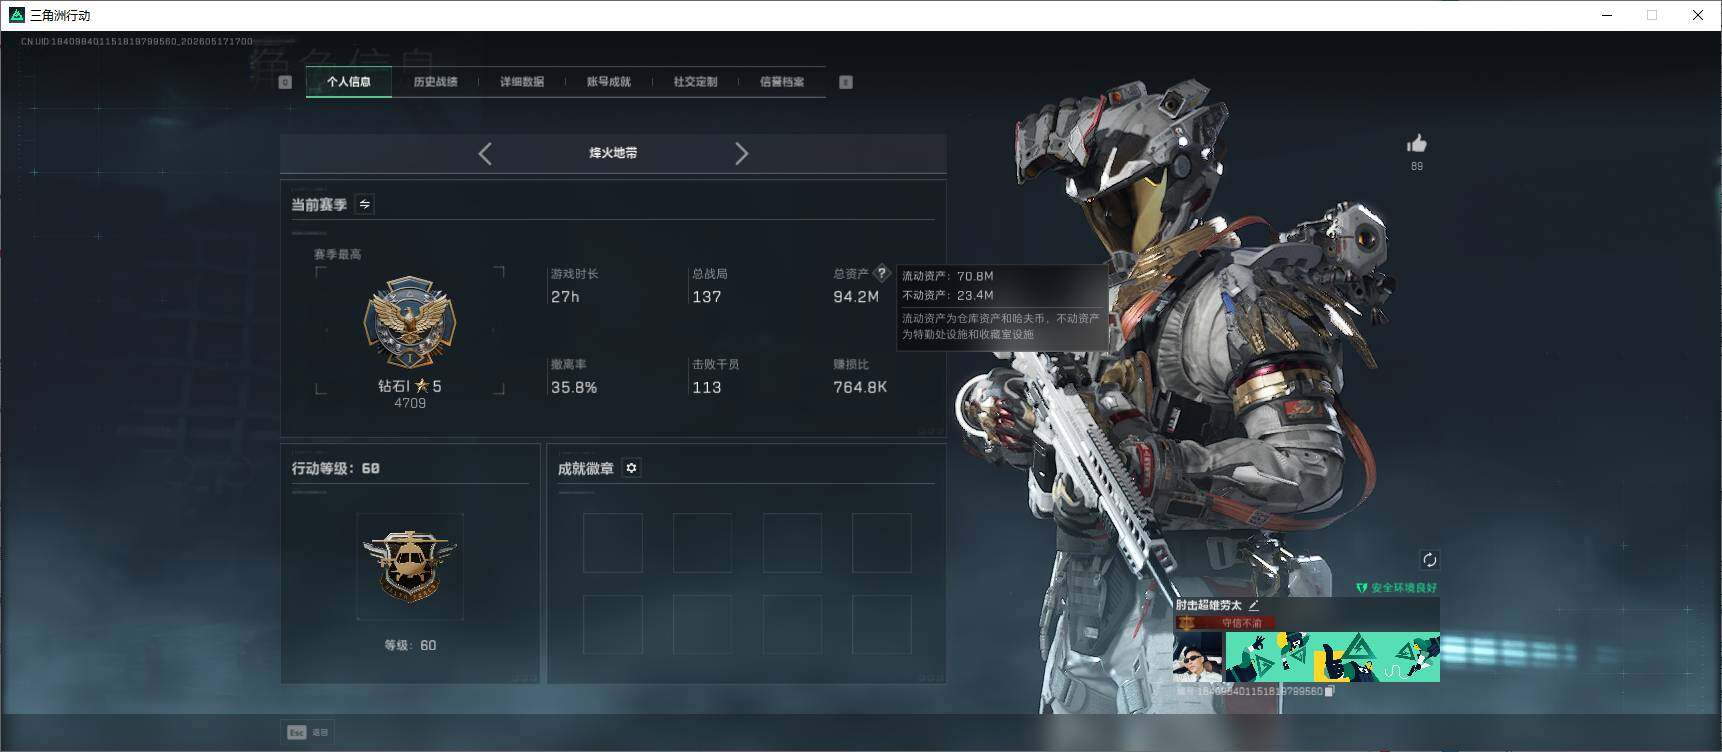Click the 钻石I rank label text

394,386
